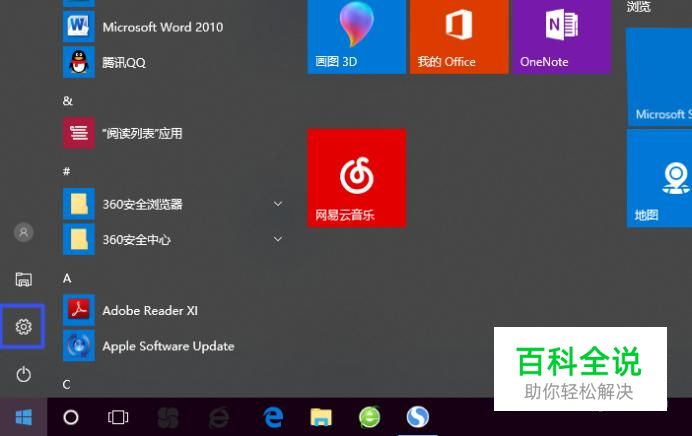Click the 360安全浏览器 folder icon
Viewport: 692px width, 436px height.
click(79, 204)
